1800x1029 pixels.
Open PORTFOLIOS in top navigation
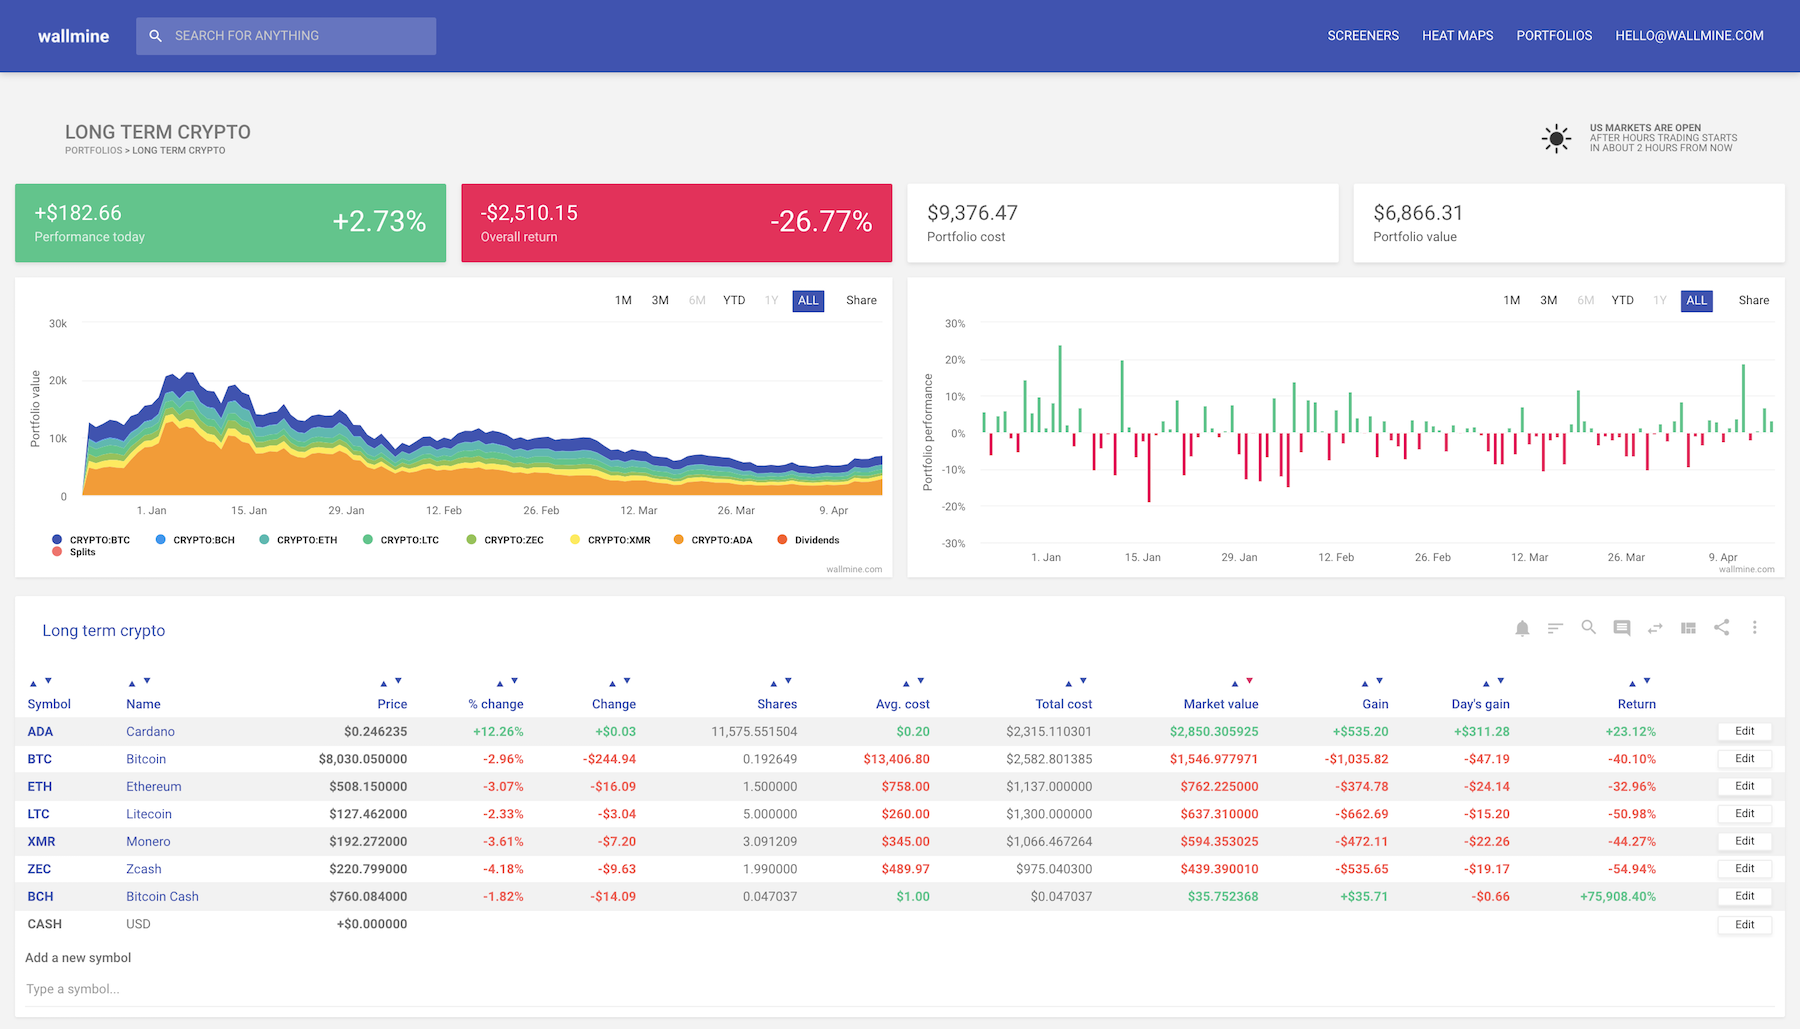[1554, 36]
